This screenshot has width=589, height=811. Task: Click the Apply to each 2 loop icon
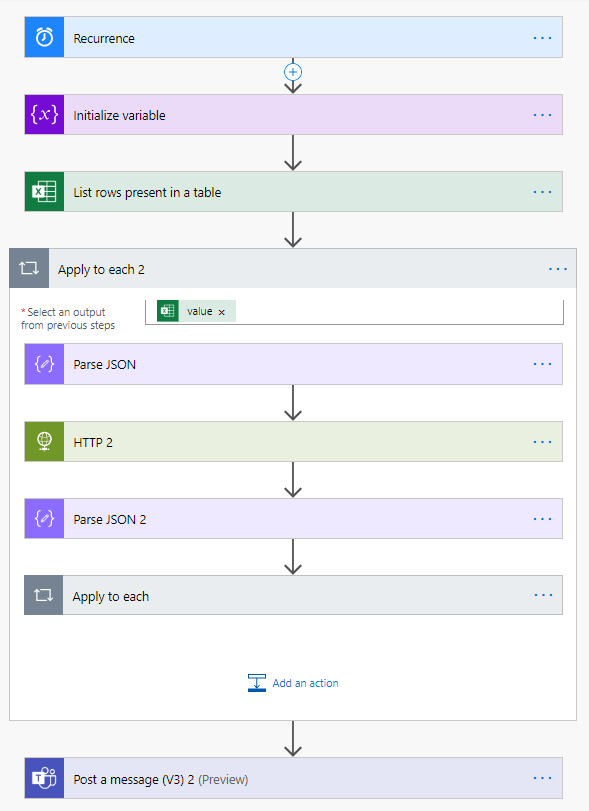[x=29, y=268]
